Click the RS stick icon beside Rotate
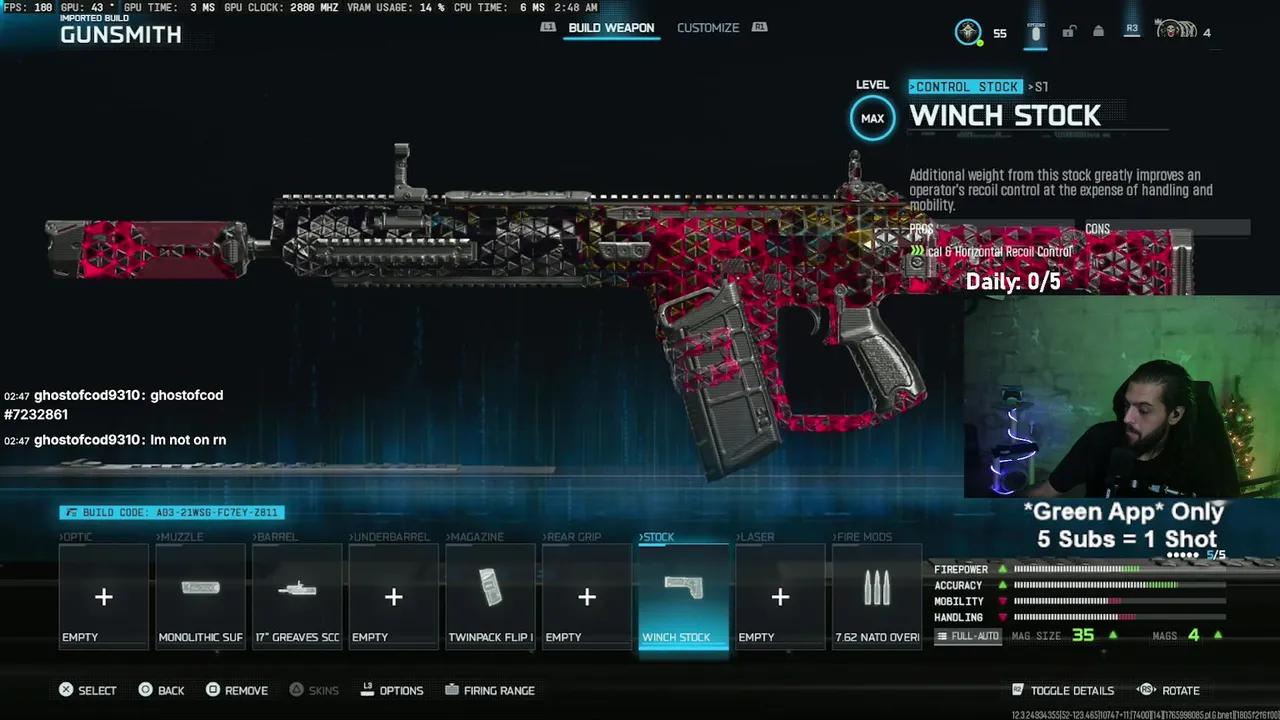This screenshot has height=720, width=1280. pyautogui.click(x=1146, y=690)
